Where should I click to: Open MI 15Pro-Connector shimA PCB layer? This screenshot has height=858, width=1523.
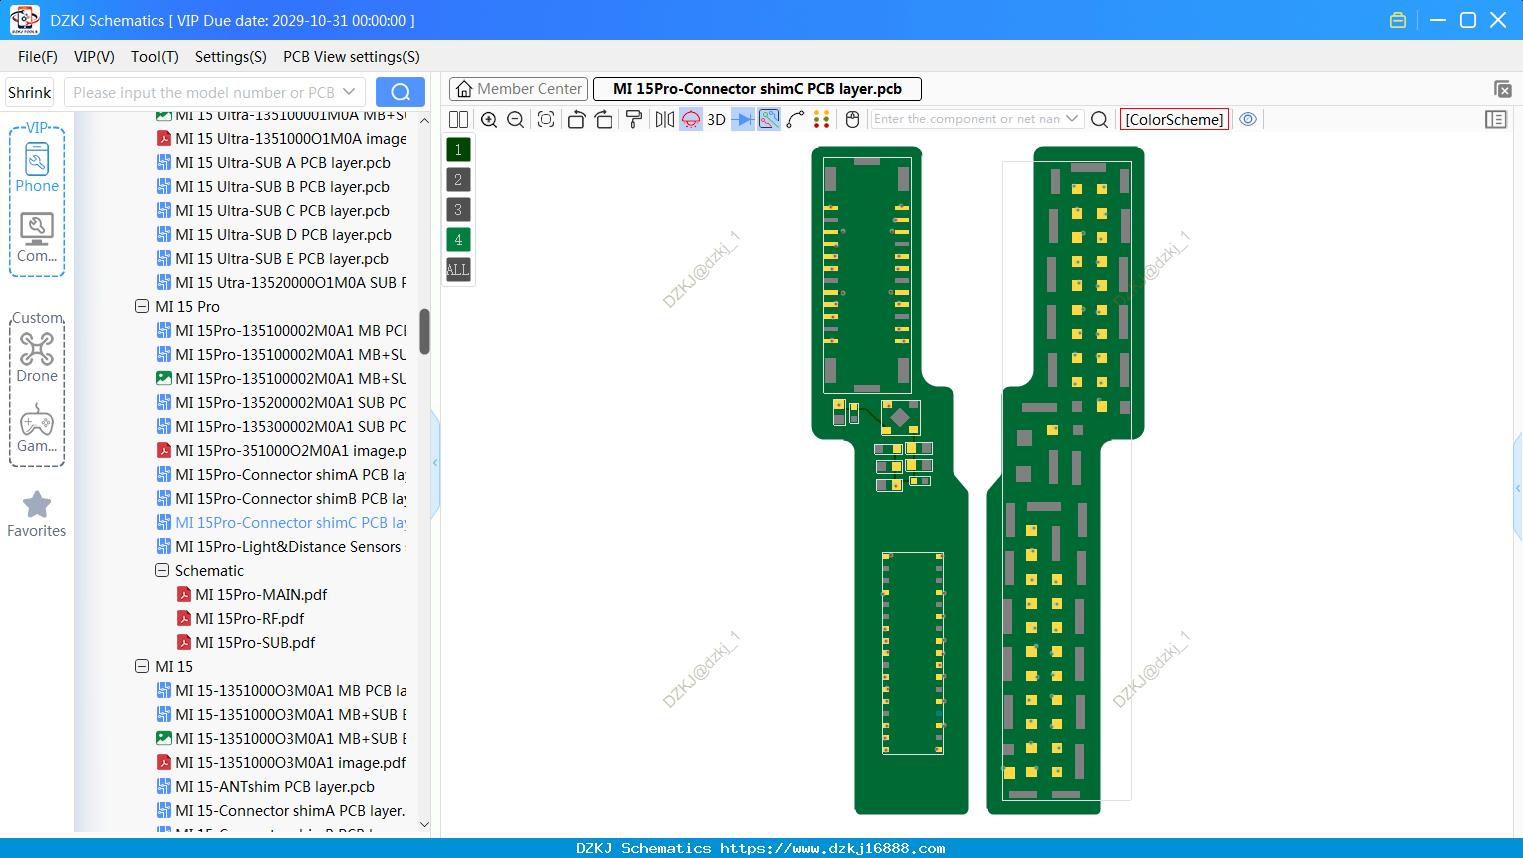[x=282, y=474]
